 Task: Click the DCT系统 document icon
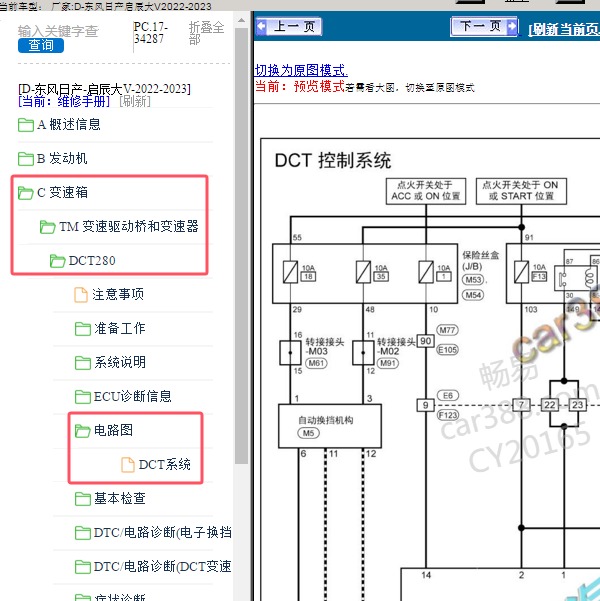coord(128,465)
